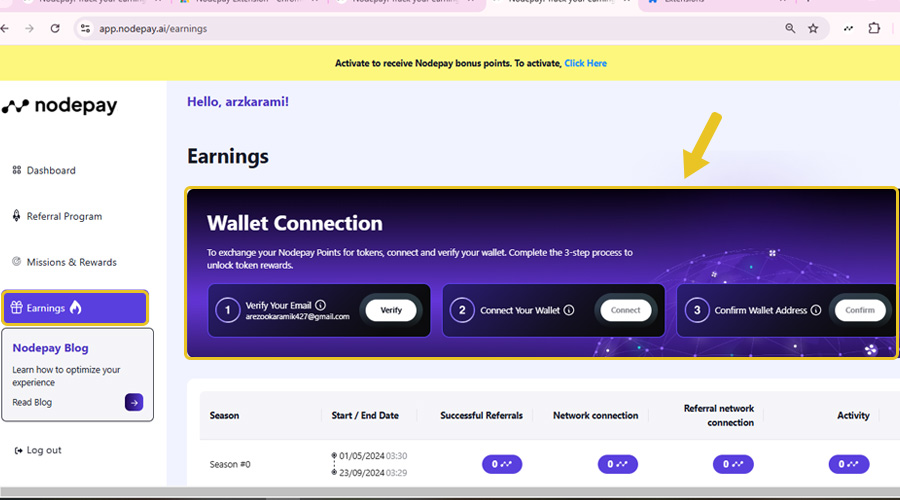
Task: Click the Read Blog arrow button
Action: click(x=134, y=402)
